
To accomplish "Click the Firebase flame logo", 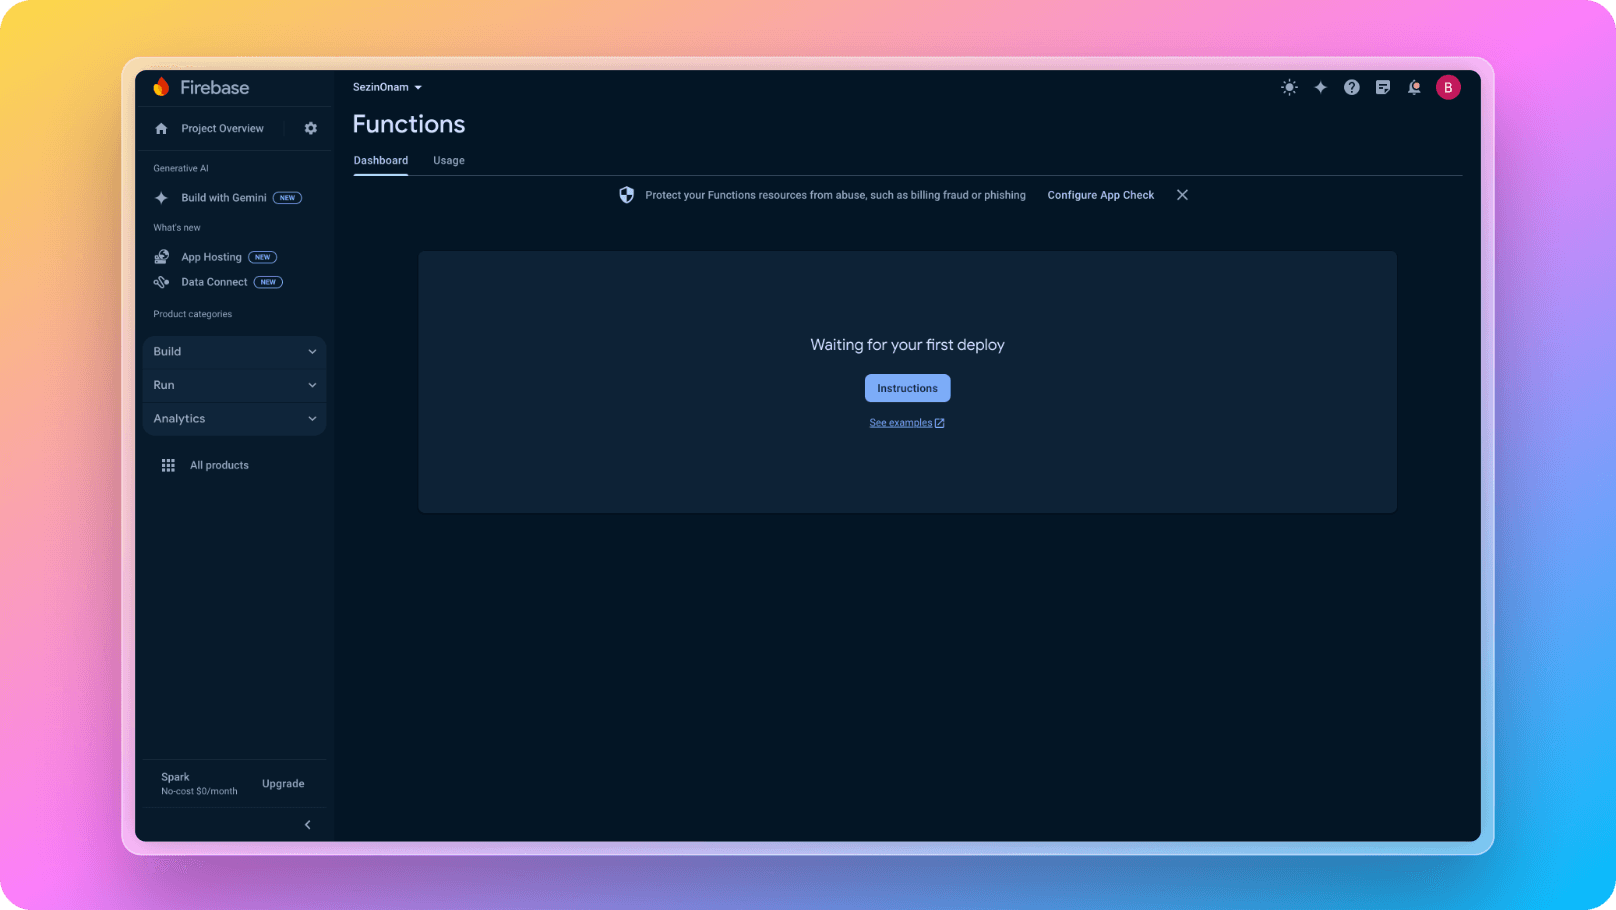I will [161, 87].
